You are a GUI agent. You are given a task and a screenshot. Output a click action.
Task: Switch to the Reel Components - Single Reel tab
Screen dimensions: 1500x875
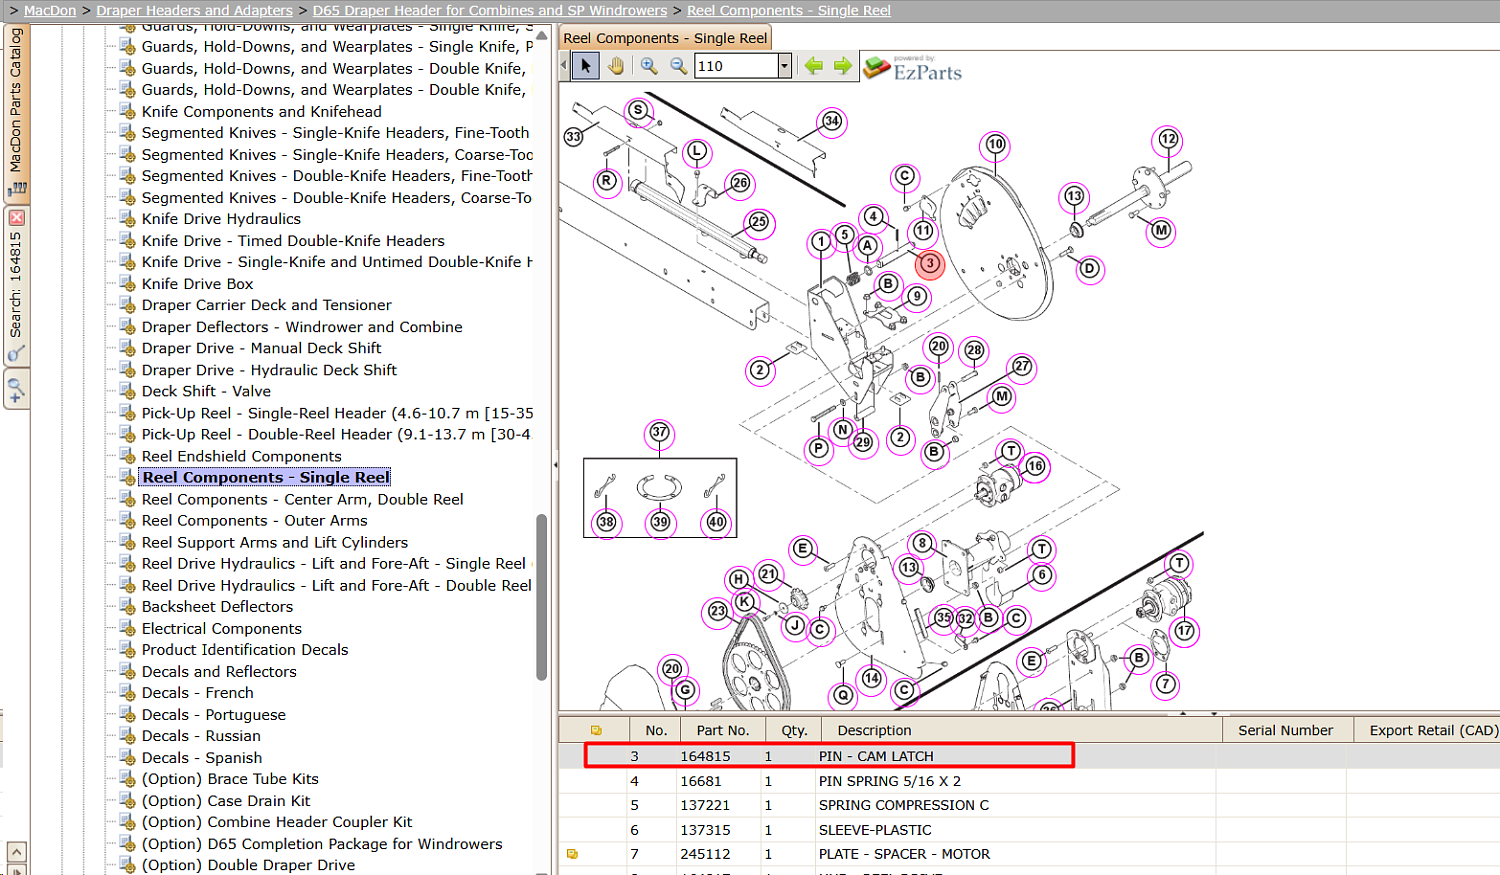pos(665,38)
